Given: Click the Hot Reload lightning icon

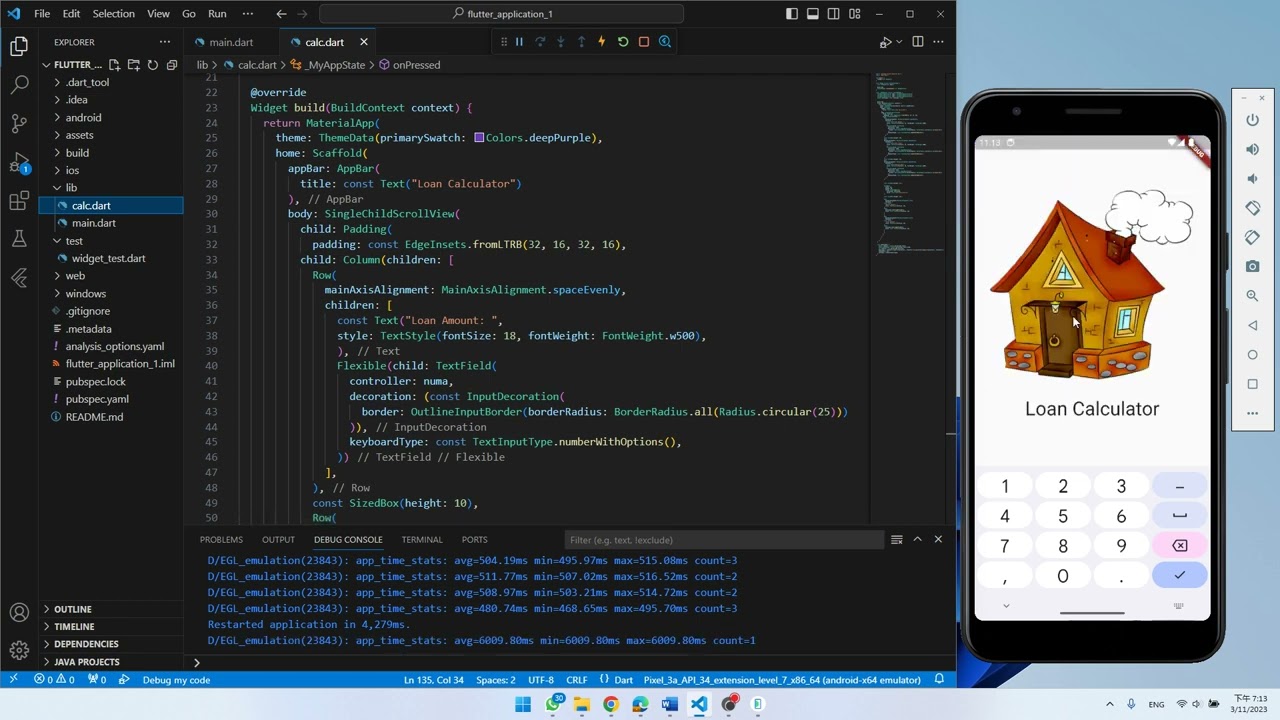Looking at the screenshot, I should 601,42.
